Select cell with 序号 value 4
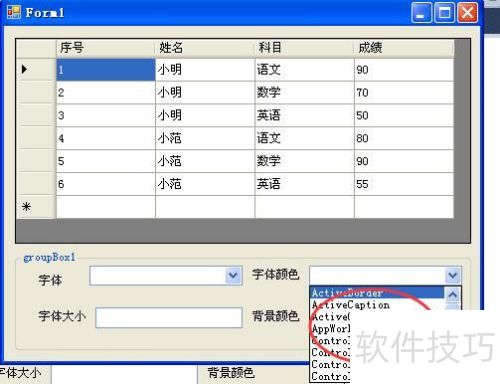500x384 pixels. pyautogui.click(x=106, y=138)
